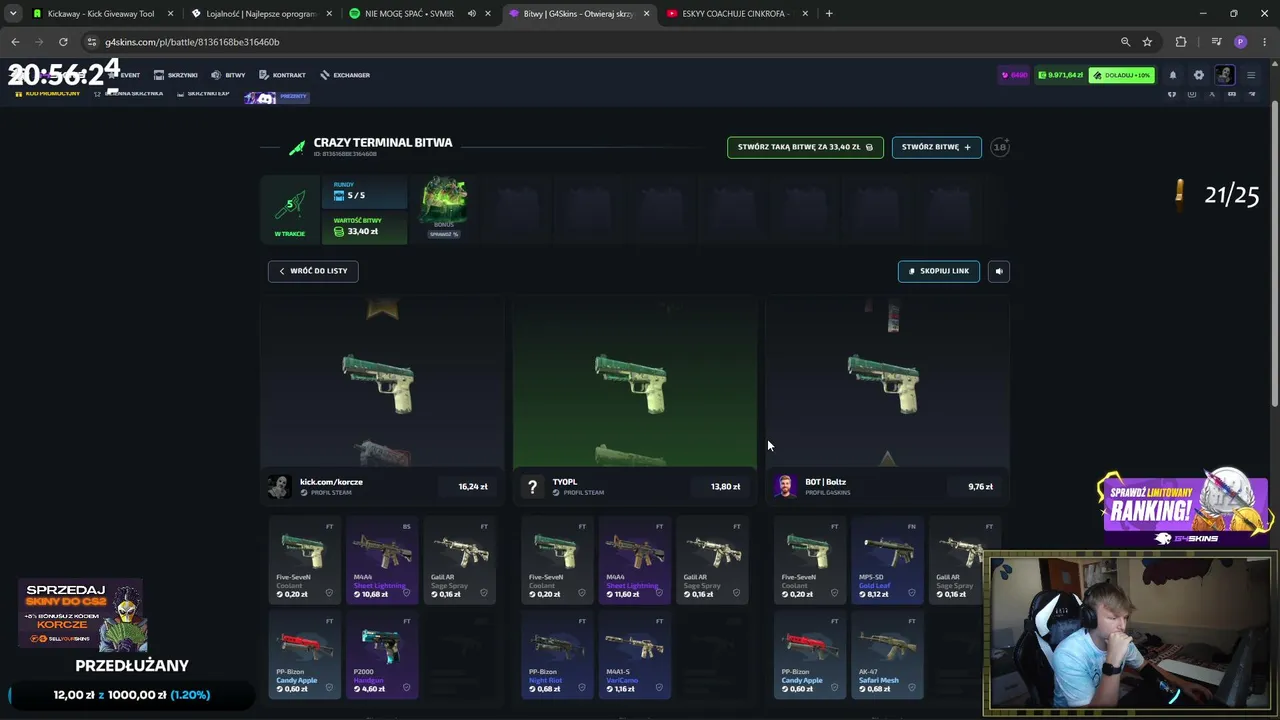
Task: Click the Sprawdź limitowany Ranking banner
Action: [x=1185, y=508]
